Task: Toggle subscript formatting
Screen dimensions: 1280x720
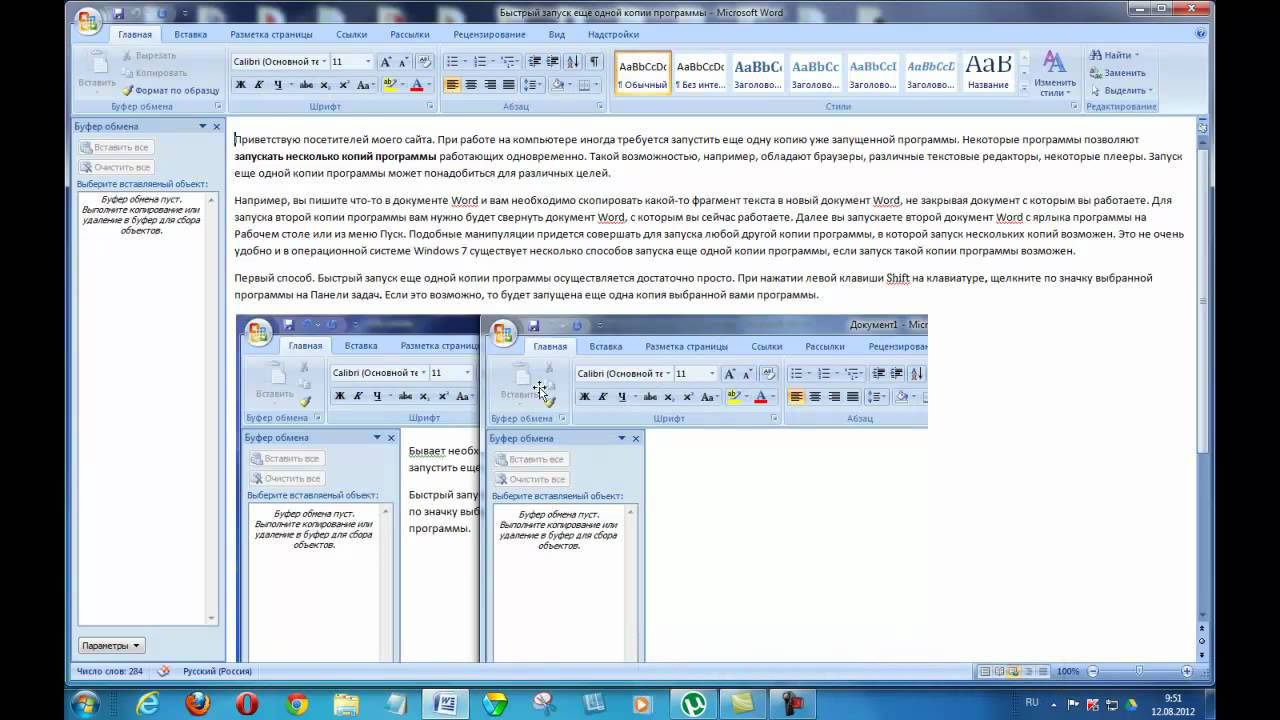Action: click(x=323, y=85)
